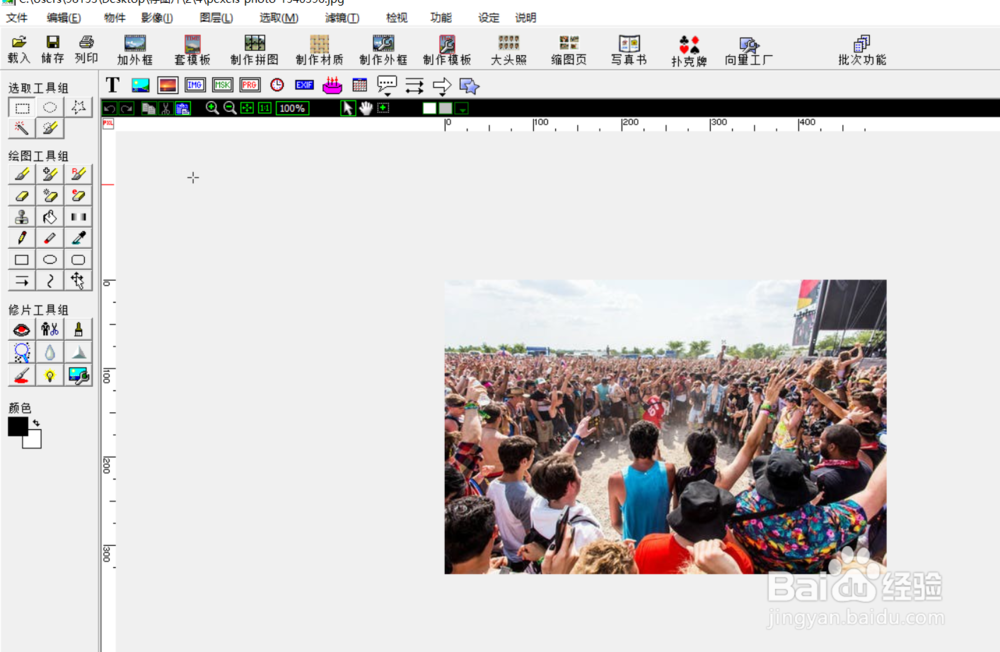Screen dimensions: 1000x652
Task: Select the elliptical selection tool
Action: [50, 107]
